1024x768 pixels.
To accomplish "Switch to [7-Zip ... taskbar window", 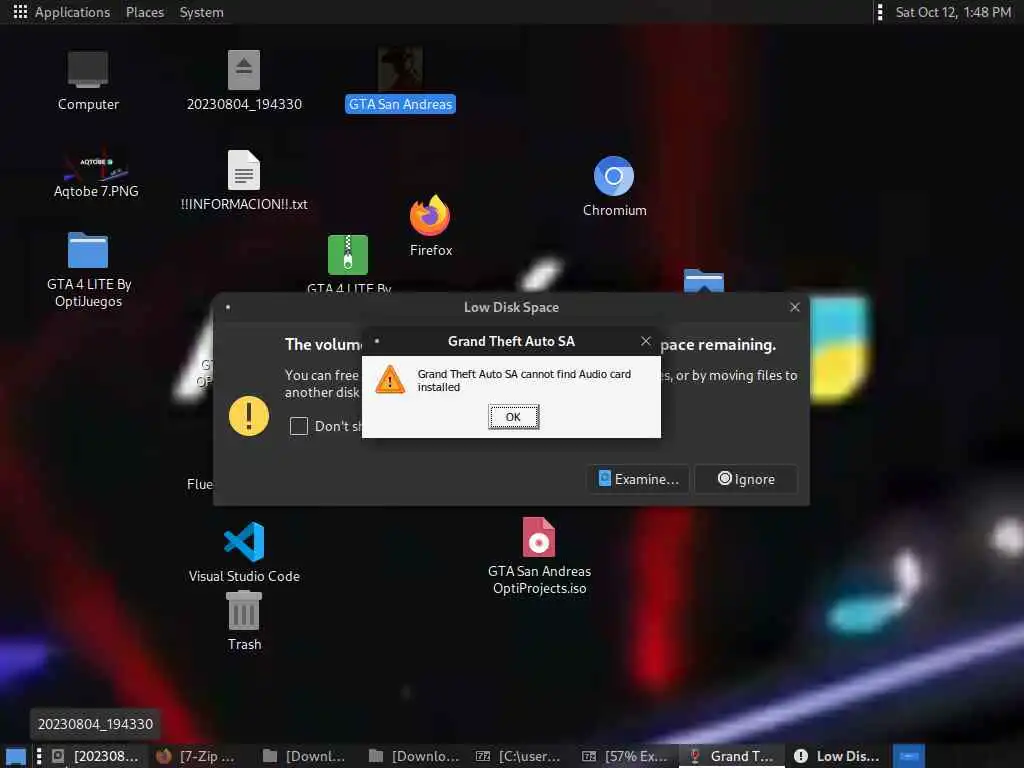I will (x=196, y=756).
